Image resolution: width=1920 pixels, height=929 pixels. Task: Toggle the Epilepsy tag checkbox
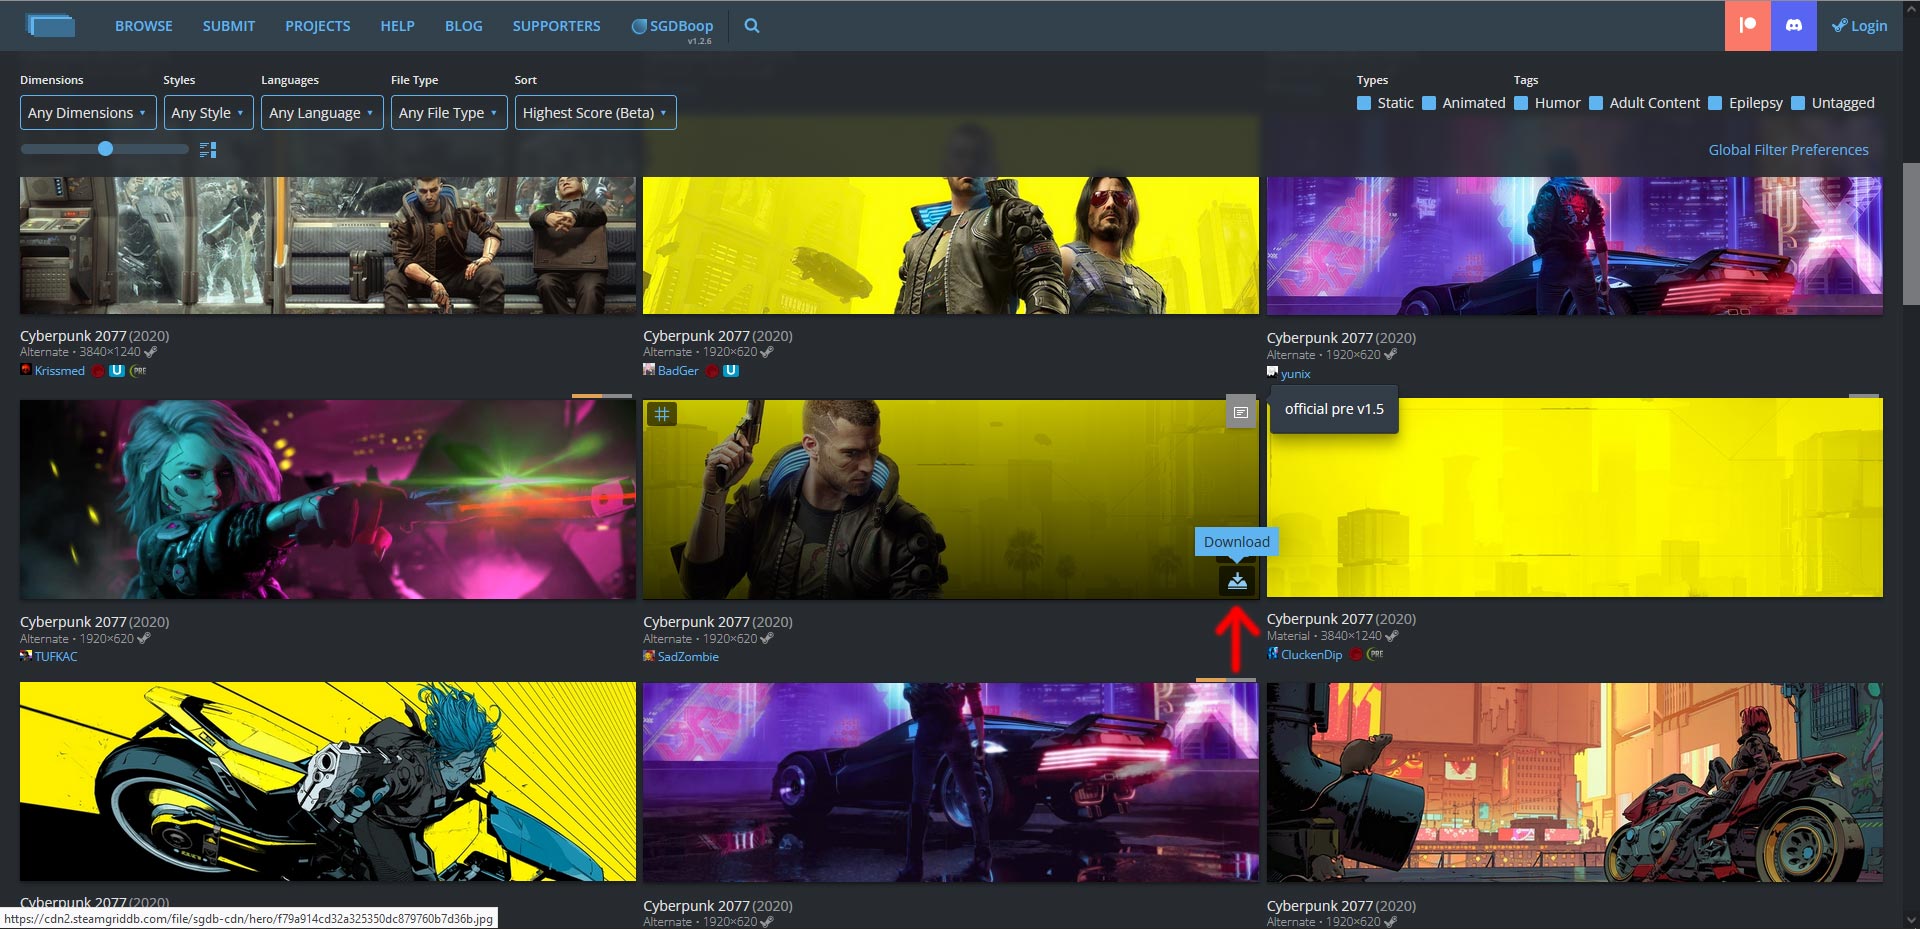coord(1715,103)
